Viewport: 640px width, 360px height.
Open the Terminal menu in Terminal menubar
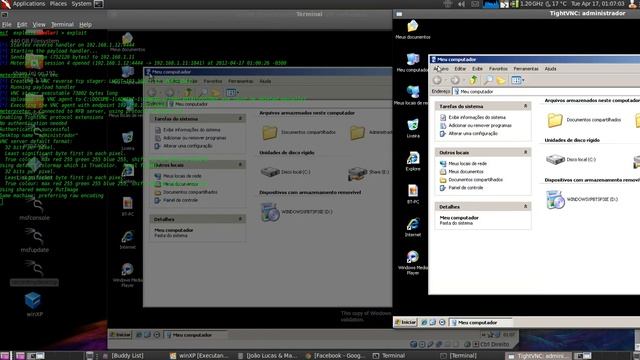pos(62,24)
